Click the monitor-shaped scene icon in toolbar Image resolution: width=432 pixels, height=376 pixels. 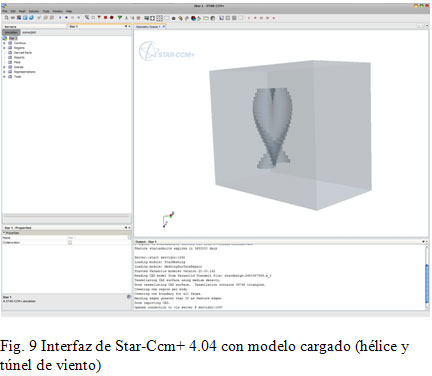[146, 18]
